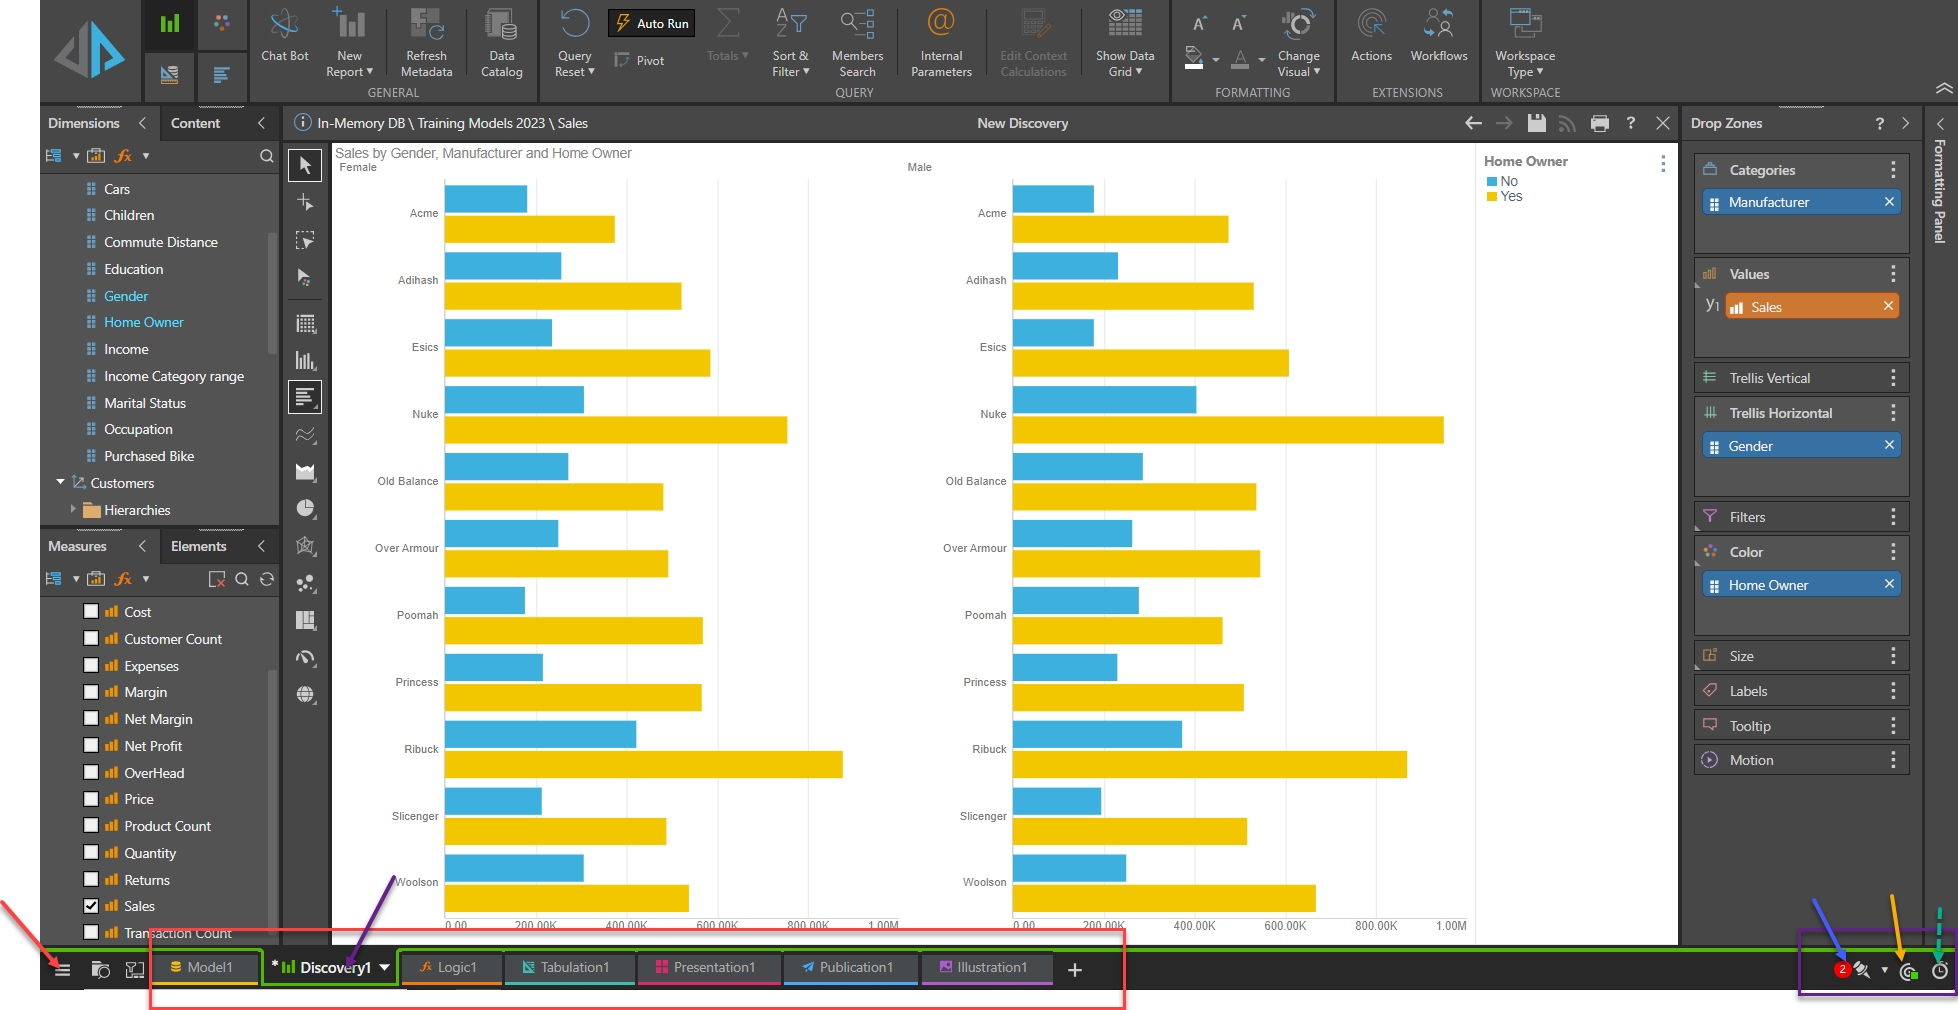1958x1010 pixels.
Task: Choose the map globe visual icon
Action: pyautogui.click(x=305, y=694)
